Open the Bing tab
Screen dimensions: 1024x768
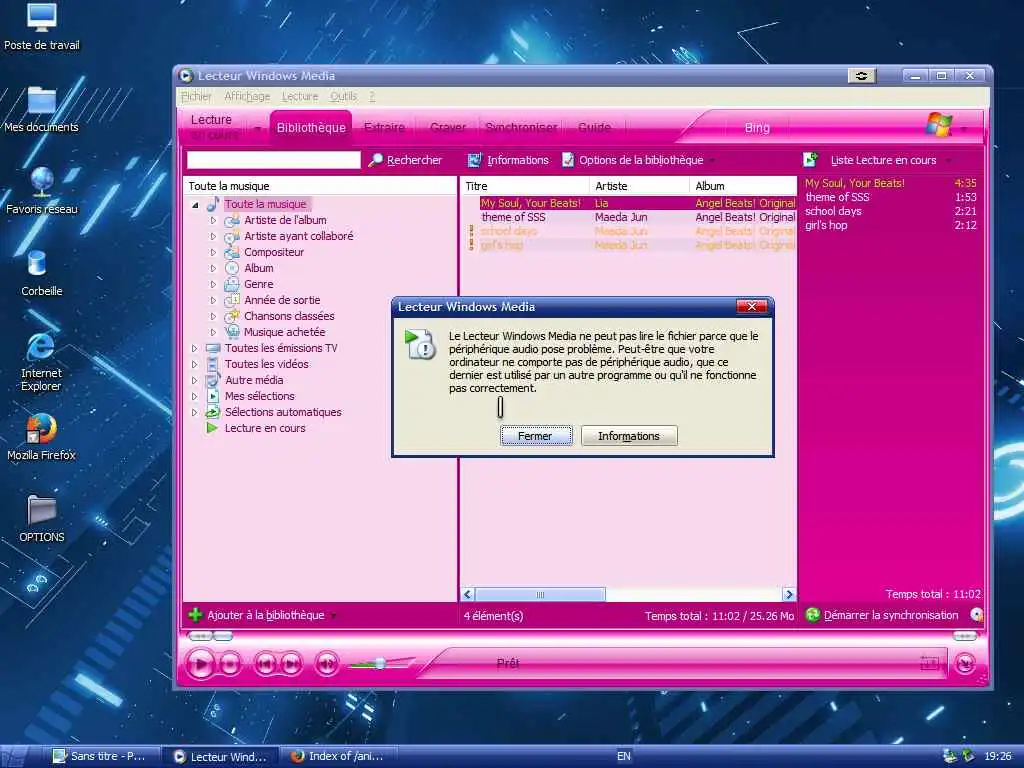(x=757, y=128)
